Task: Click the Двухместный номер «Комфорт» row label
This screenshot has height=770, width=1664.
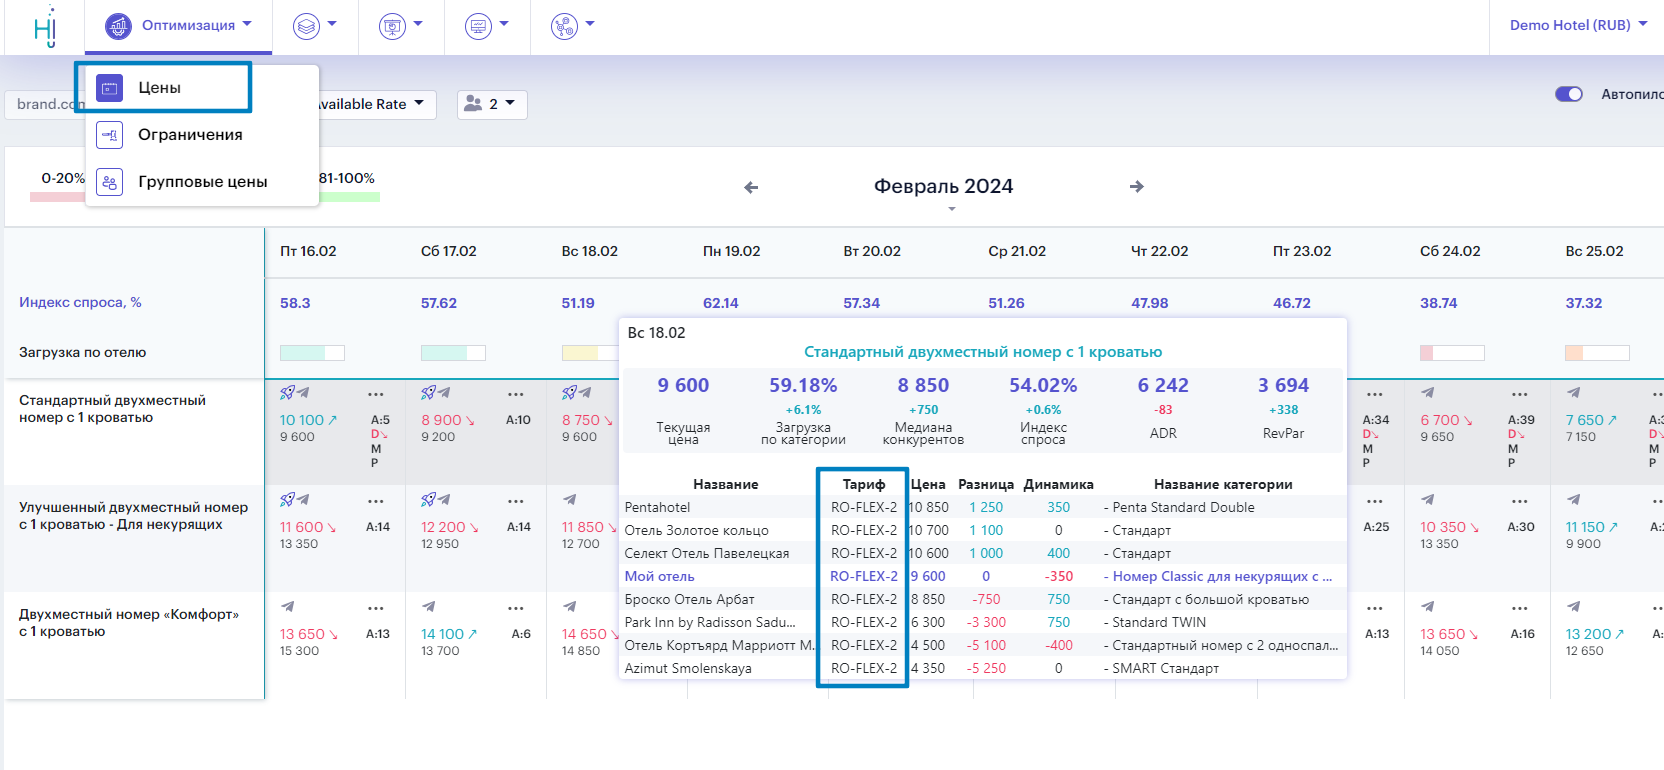Action: pyautogui.click(x=129, y=623)
